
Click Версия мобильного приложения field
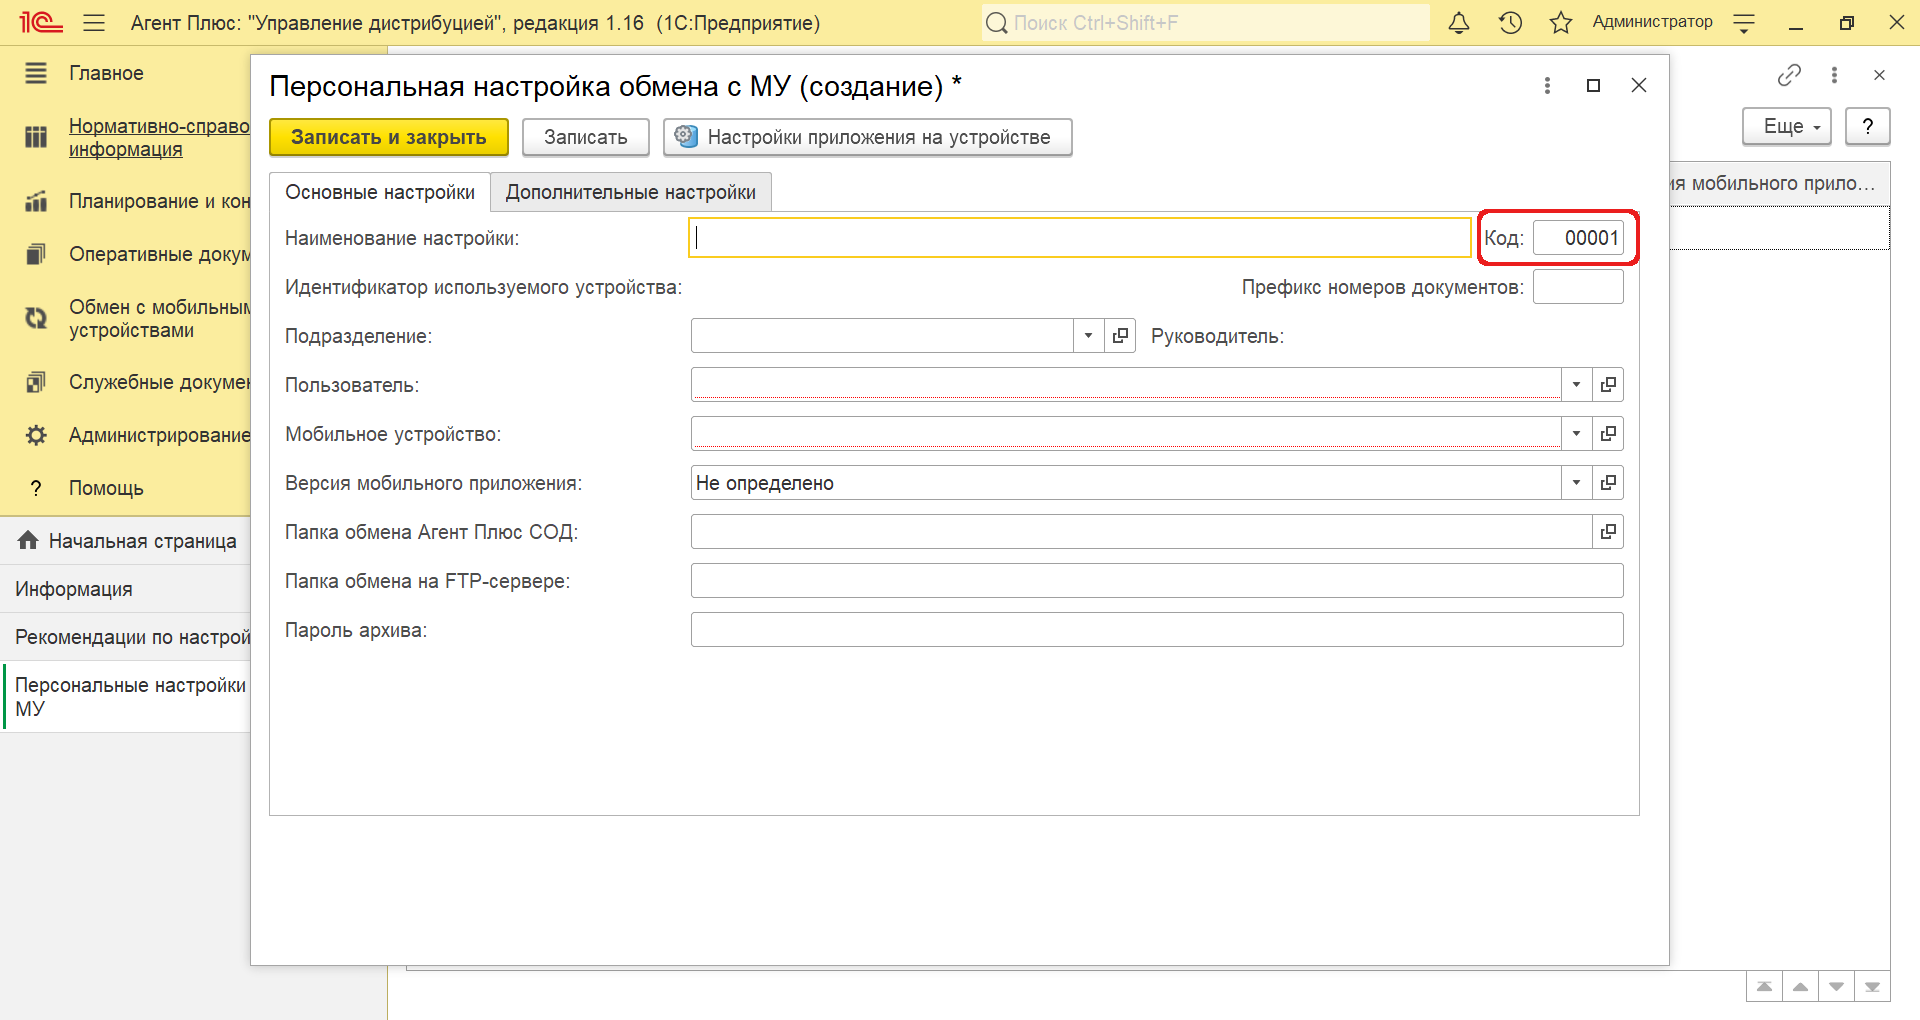[x=1126, y=483]
